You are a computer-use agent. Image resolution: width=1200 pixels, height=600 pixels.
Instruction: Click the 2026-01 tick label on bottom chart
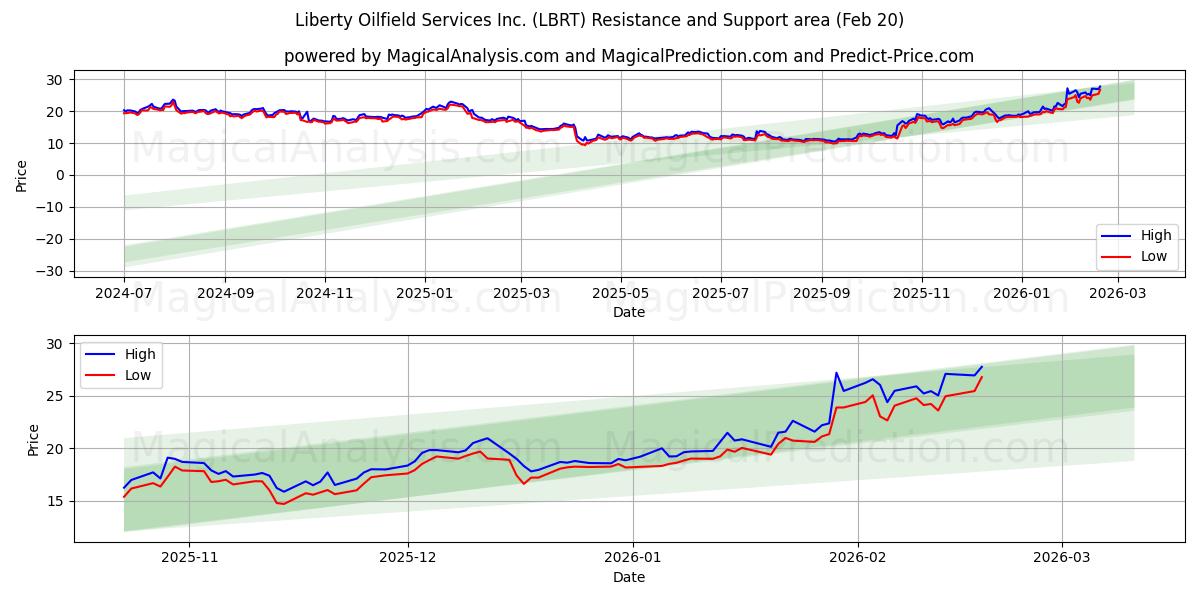(x=634, y=559)
